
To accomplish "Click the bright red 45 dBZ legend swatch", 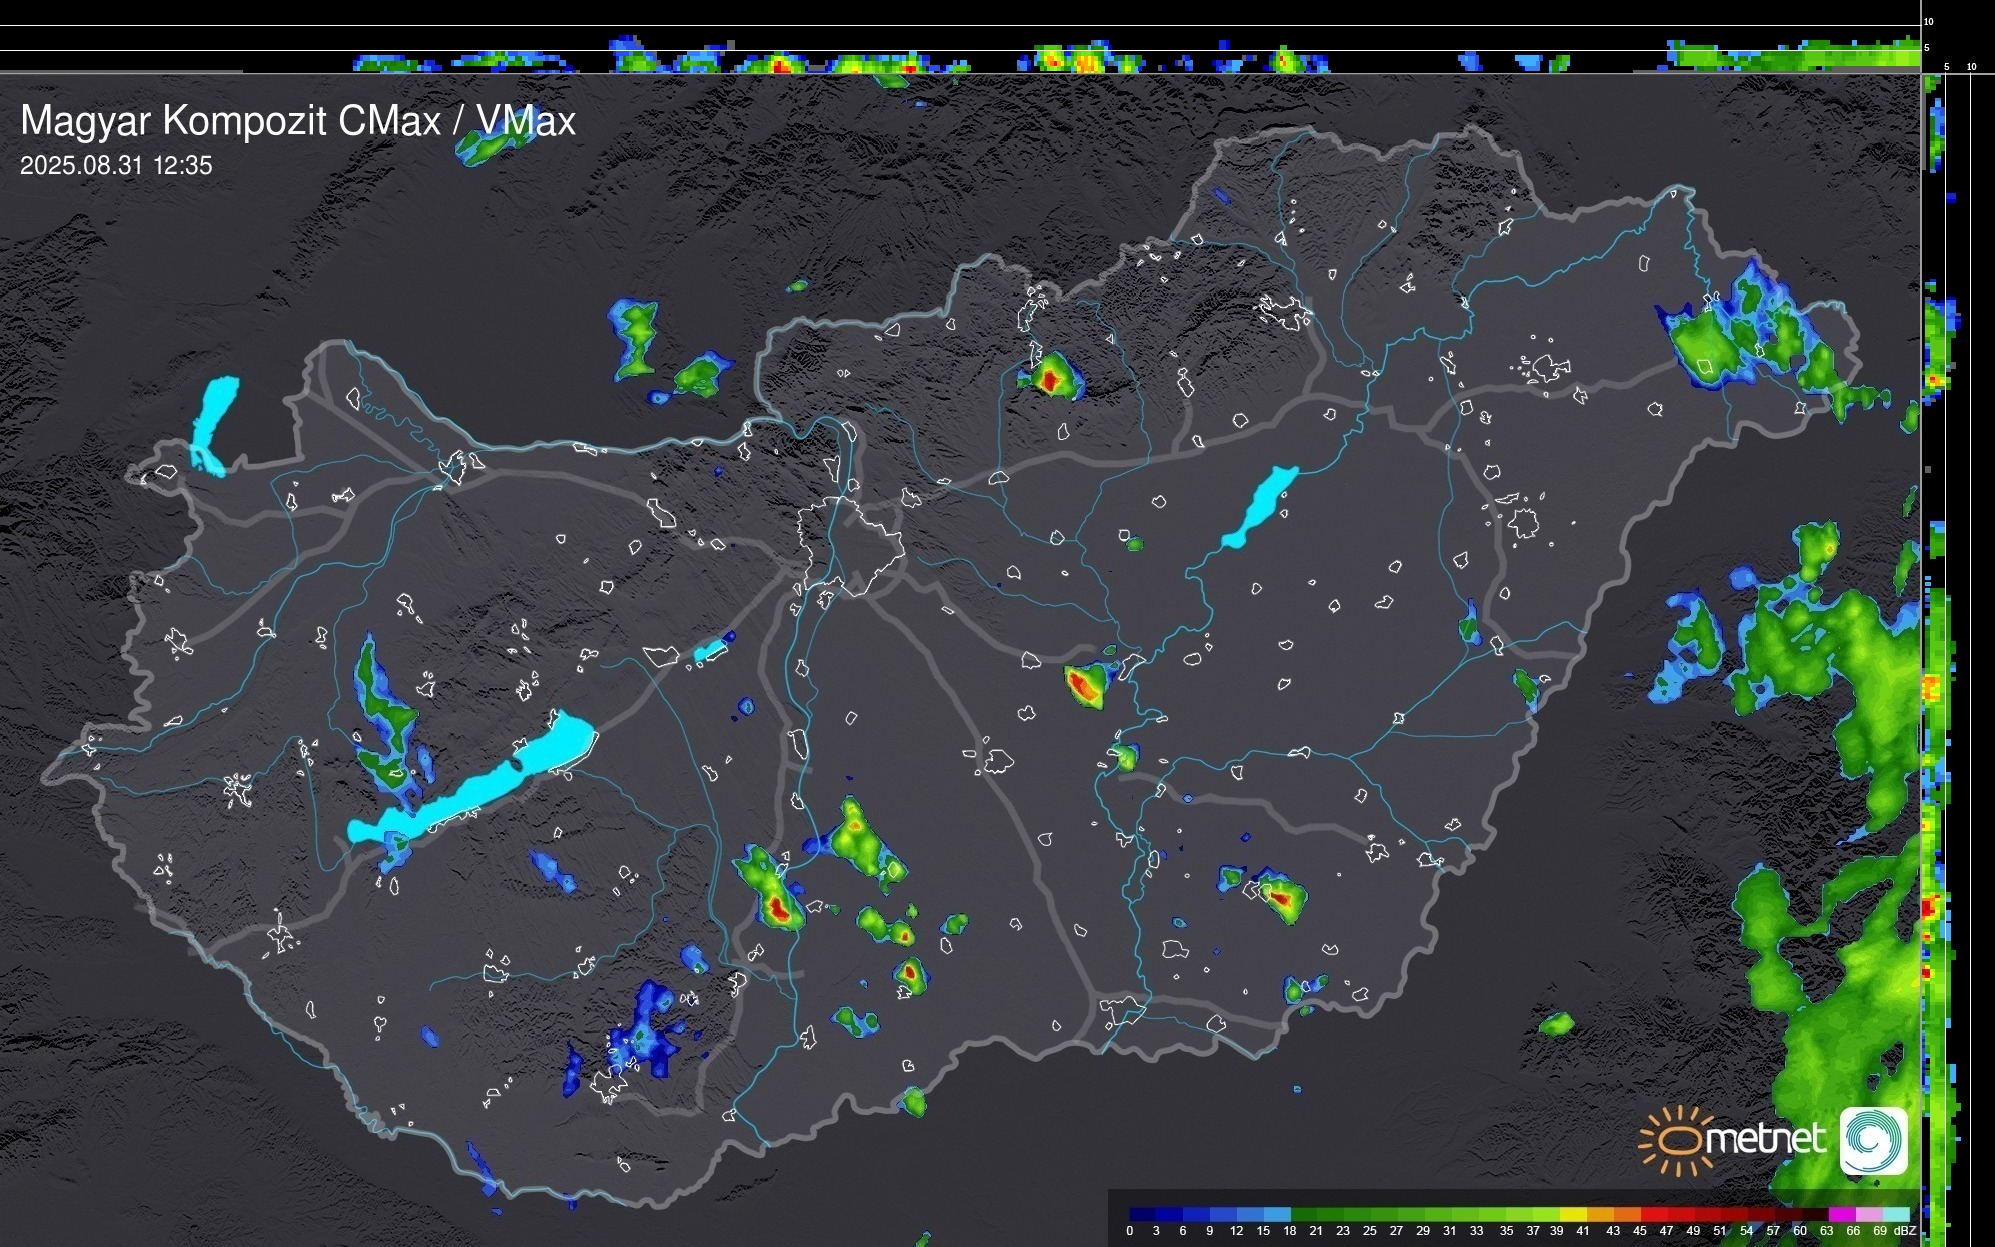I will (1654, 1214).
